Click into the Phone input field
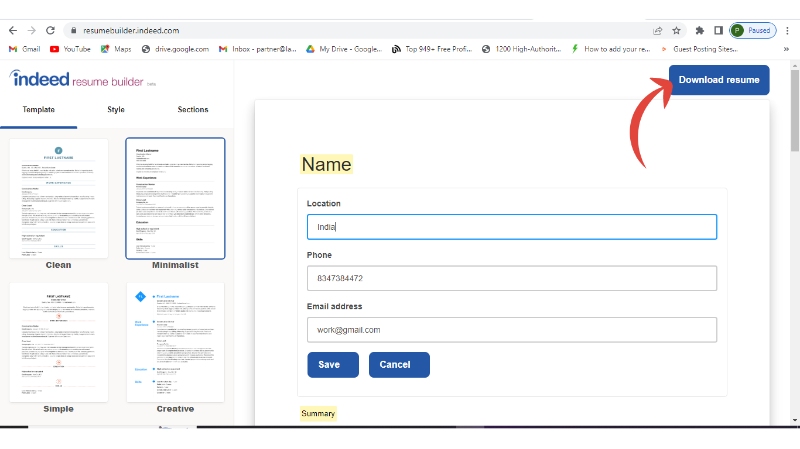Image resolution: width=800 pixels, height=449 pixels. [x=512, y=278]
